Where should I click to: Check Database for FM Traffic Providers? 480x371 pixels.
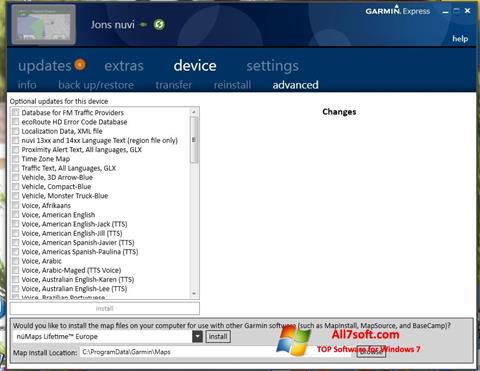coord(16,112)
